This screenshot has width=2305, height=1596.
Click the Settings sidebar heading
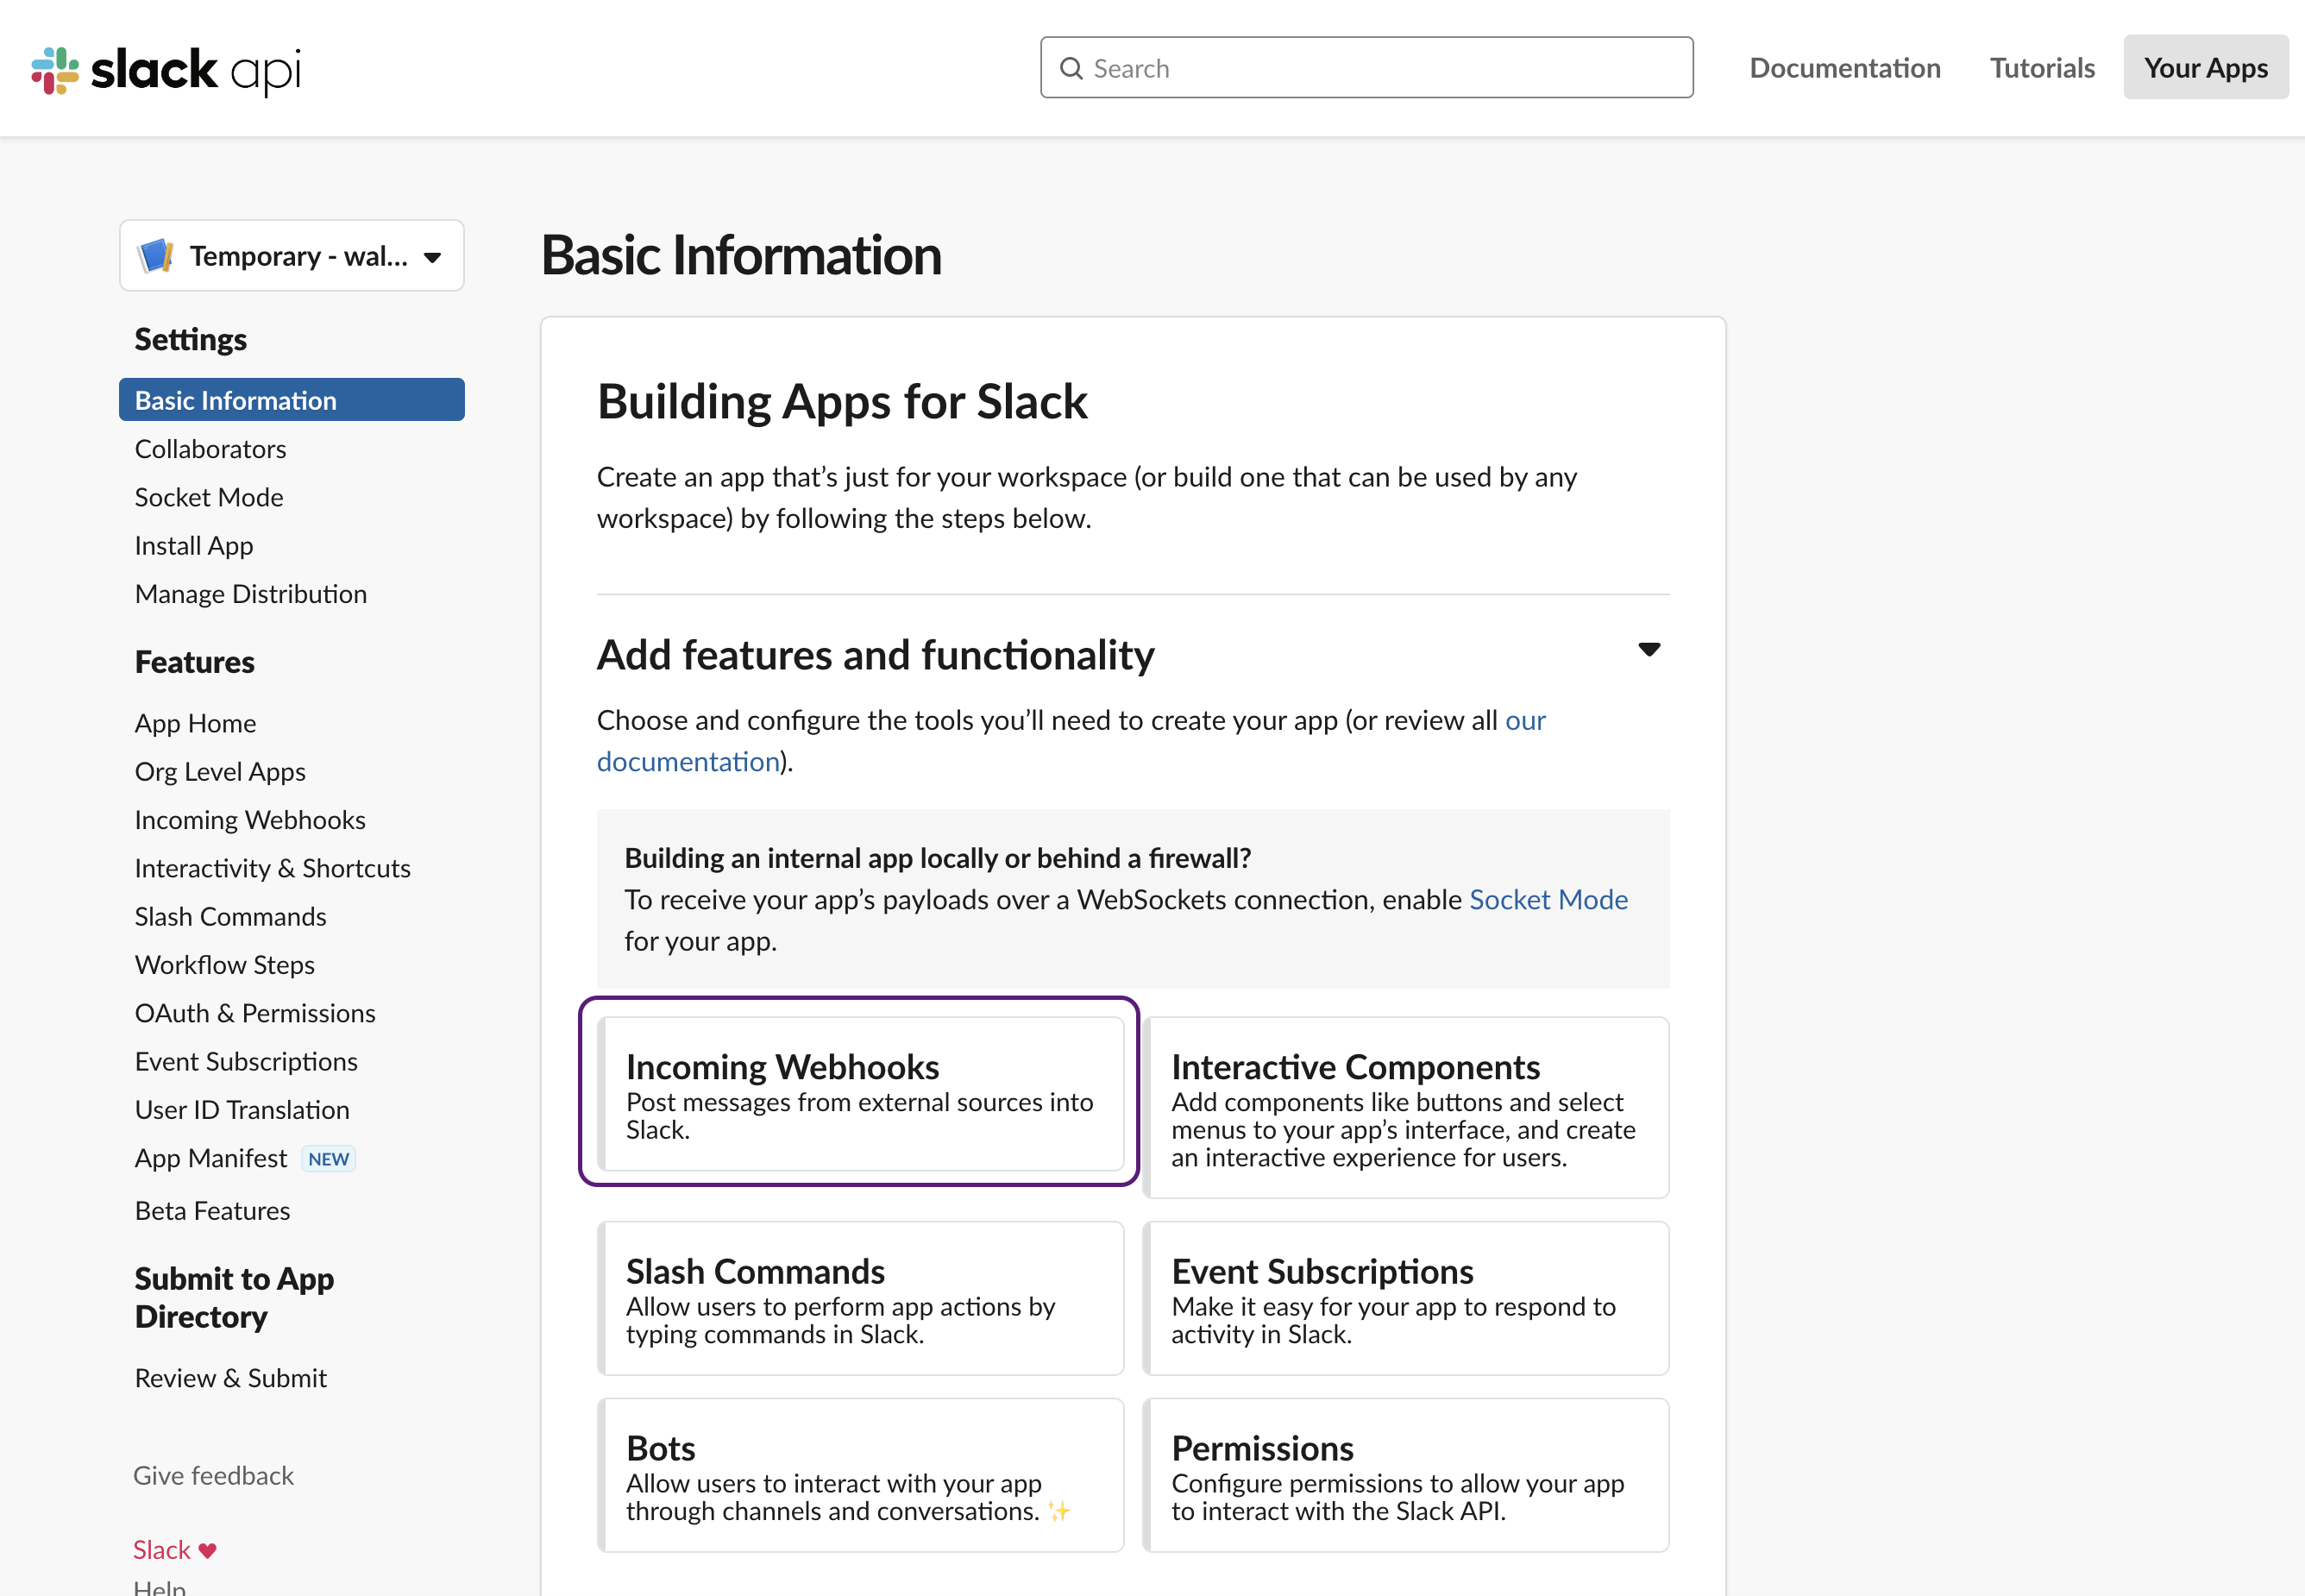(191, 340)
